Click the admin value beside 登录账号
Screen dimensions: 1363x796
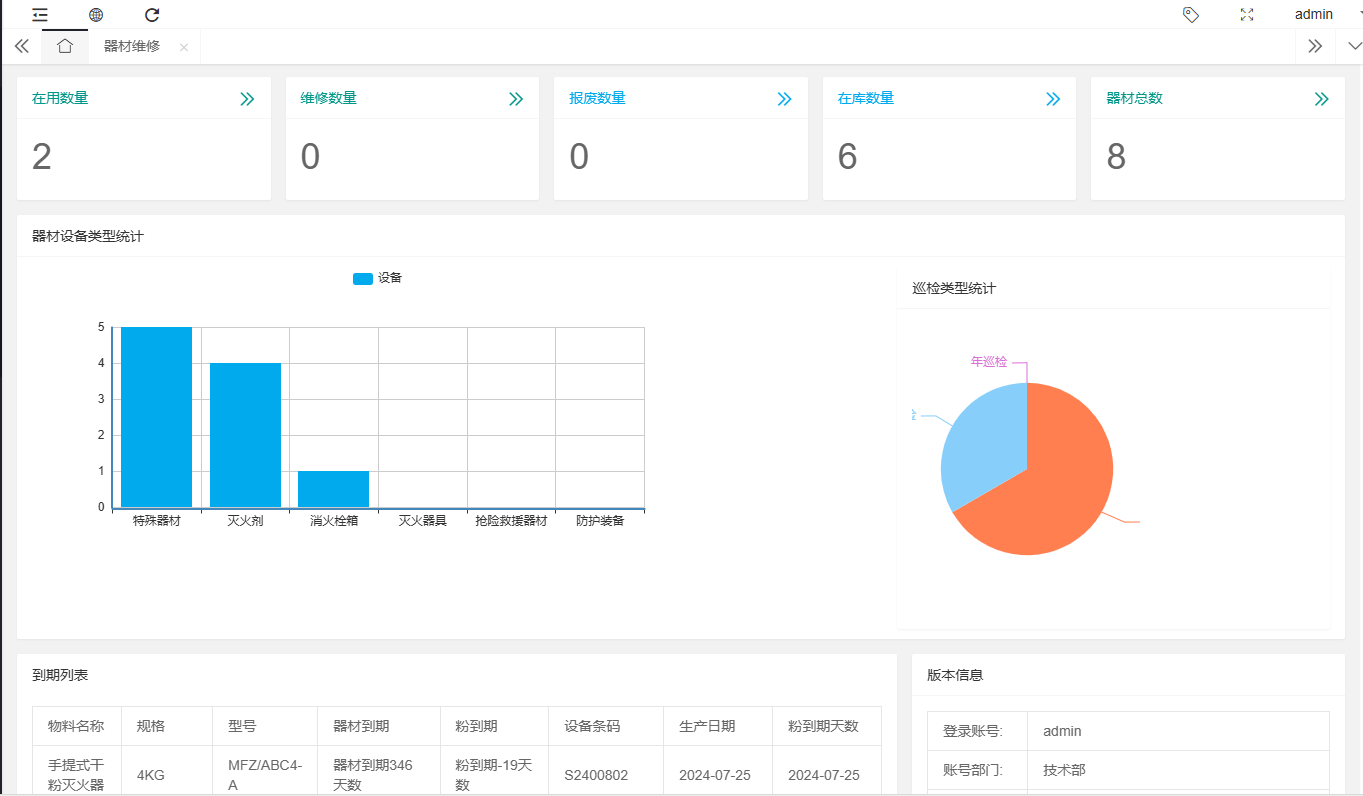point(1062,731)
